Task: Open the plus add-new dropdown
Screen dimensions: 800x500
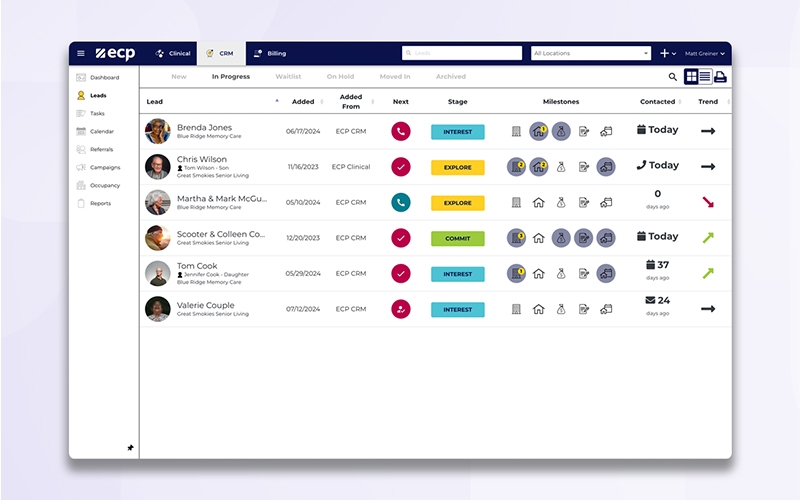Action: [668, 53]
